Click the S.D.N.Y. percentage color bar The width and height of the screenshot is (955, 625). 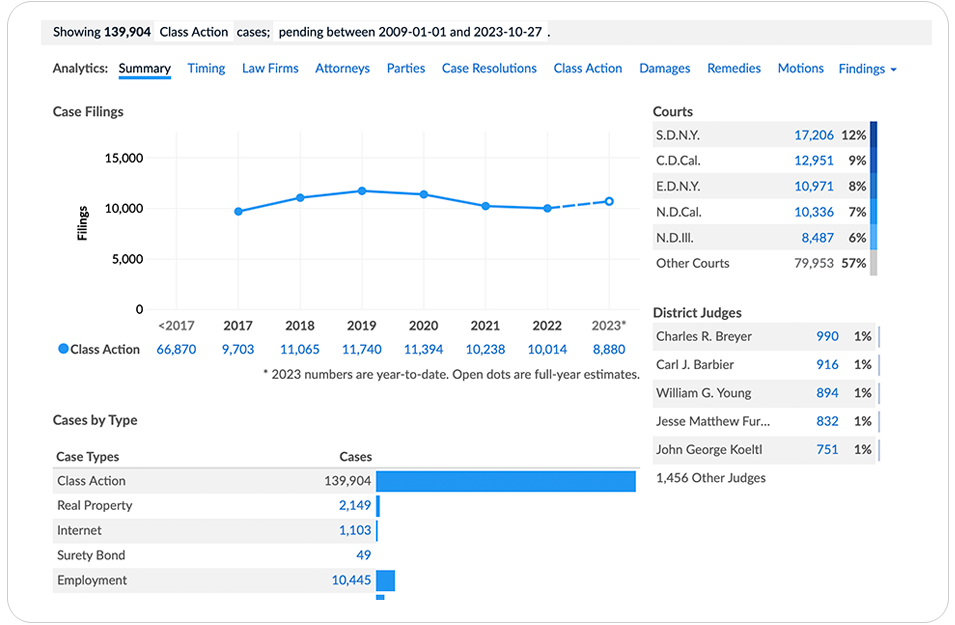(873, 135)
